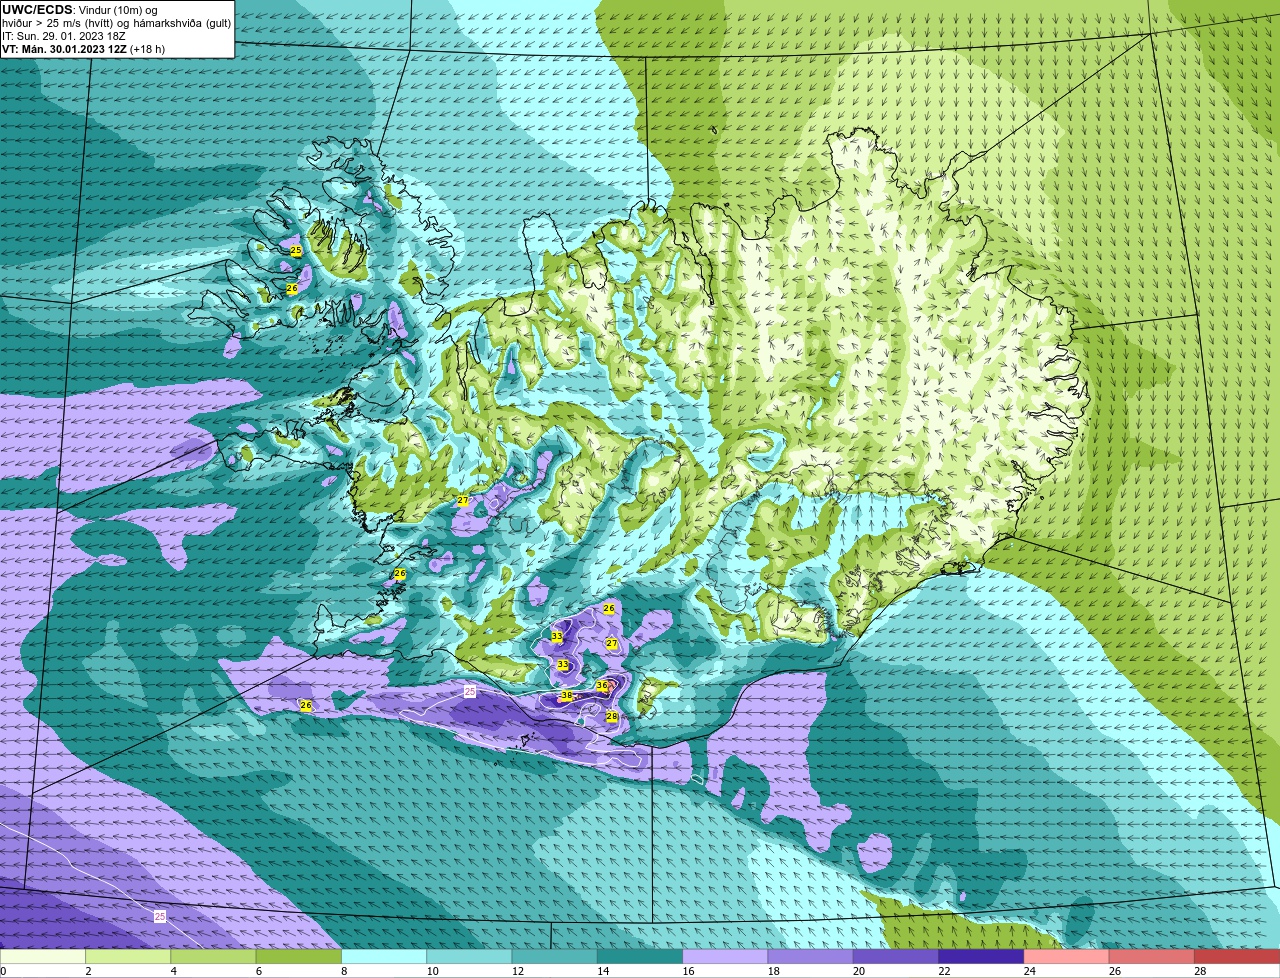Click the 0–2 m/s pale yellow legend swatch
1280x978 pixels.
tap(43, 957)
